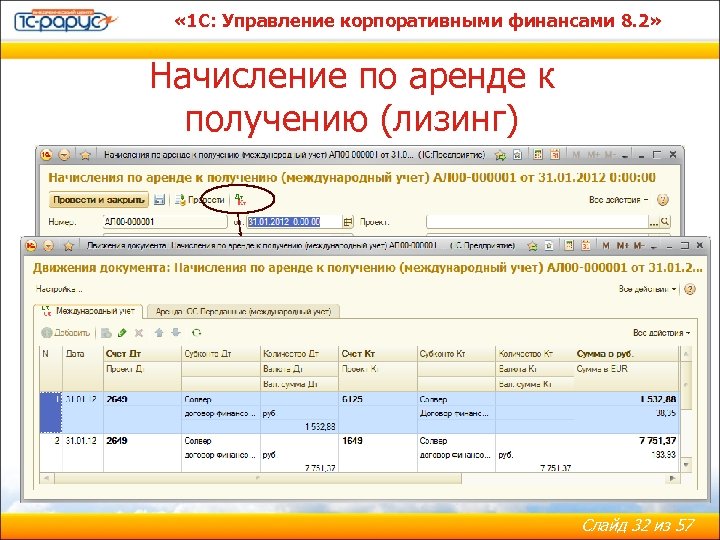Click history icon in Движения документа title bar
This screenshot has width=720, height=540.
point(549,246)
